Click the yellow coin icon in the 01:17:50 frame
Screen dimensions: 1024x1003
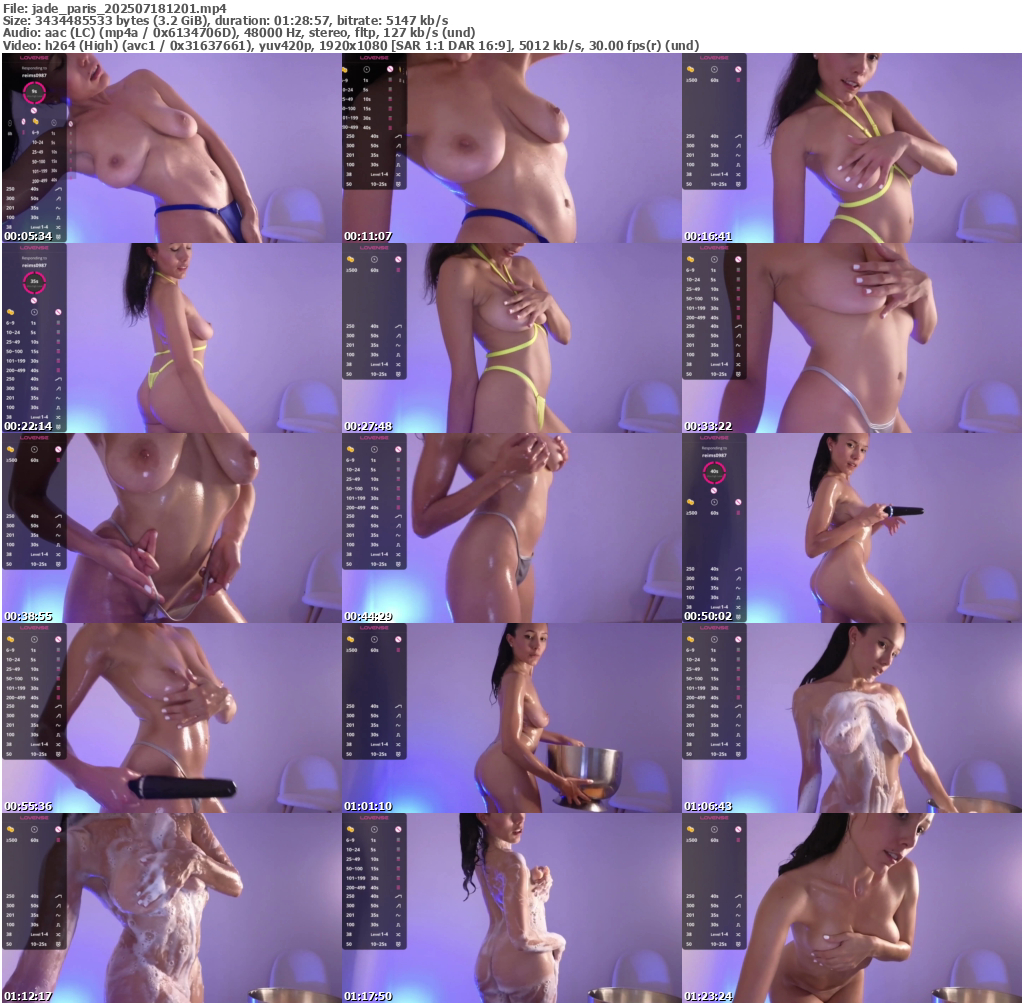pyautogui.click(x=350, y=830)
